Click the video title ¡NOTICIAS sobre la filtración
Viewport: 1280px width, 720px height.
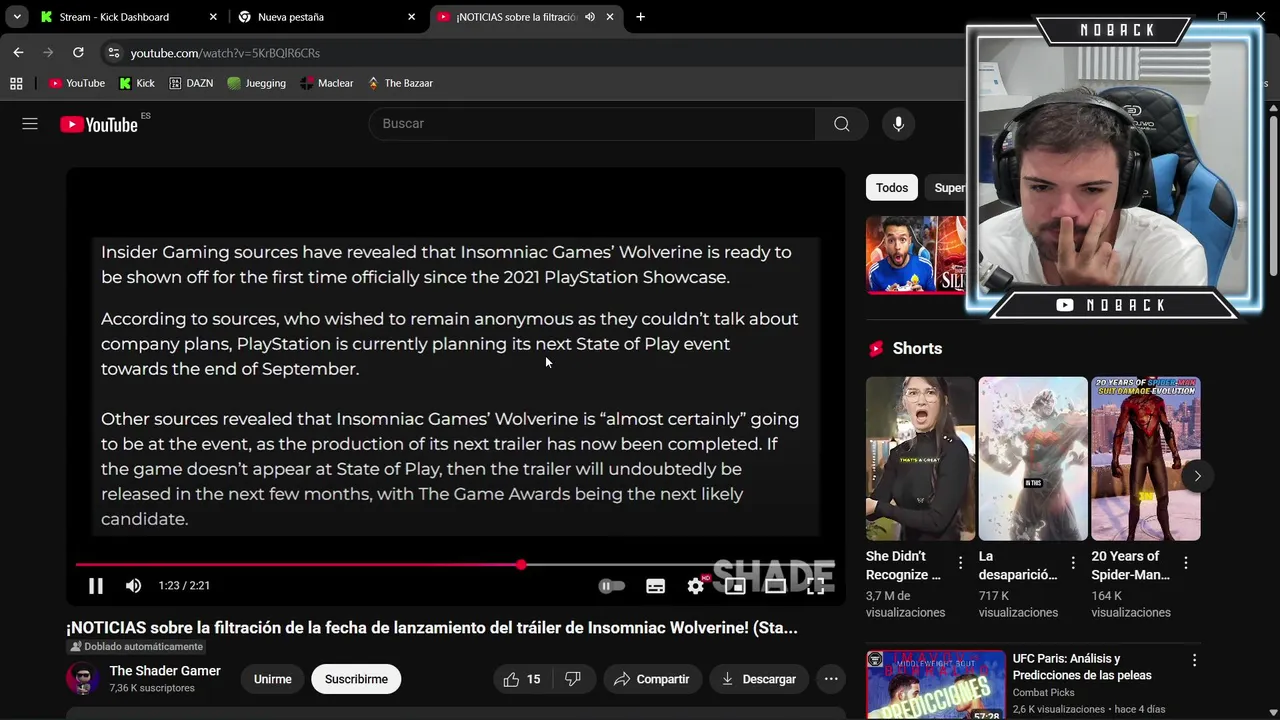pyautogui.click(x=432, y=628)
